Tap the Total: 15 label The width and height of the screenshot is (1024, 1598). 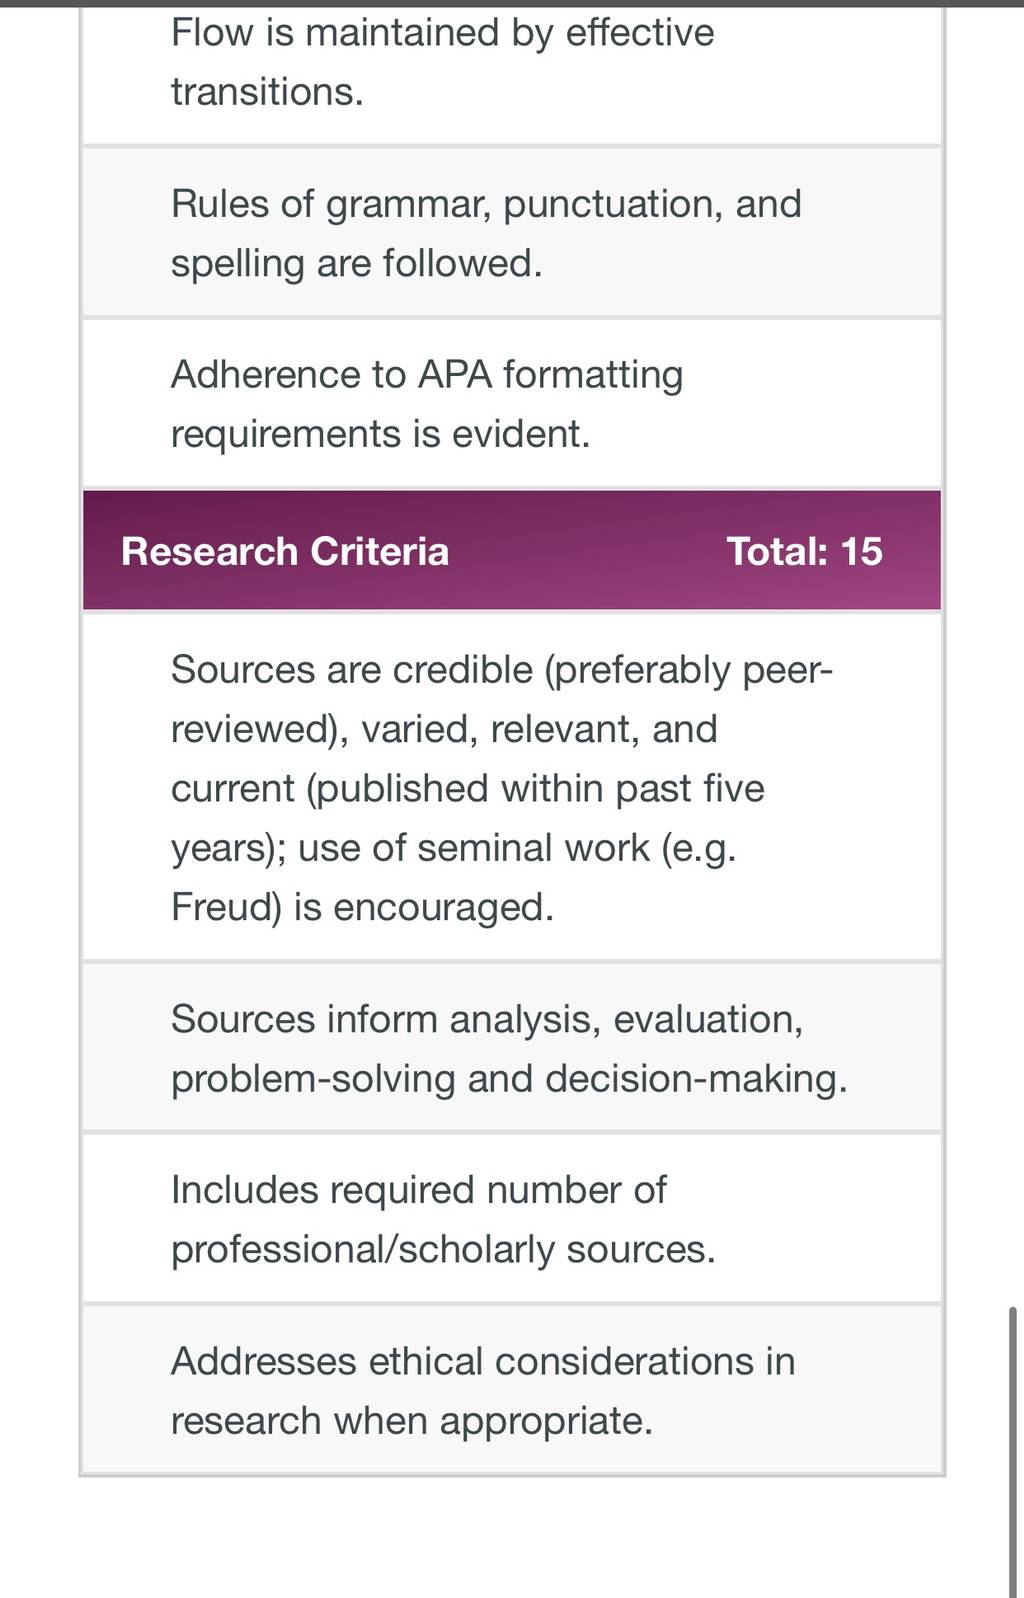804,551
